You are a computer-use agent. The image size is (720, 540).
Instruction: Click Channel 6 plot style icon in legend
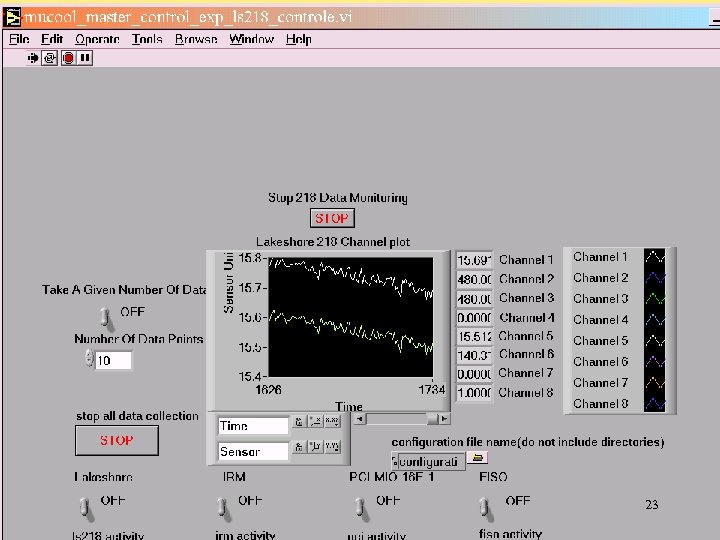click(655, 362)
